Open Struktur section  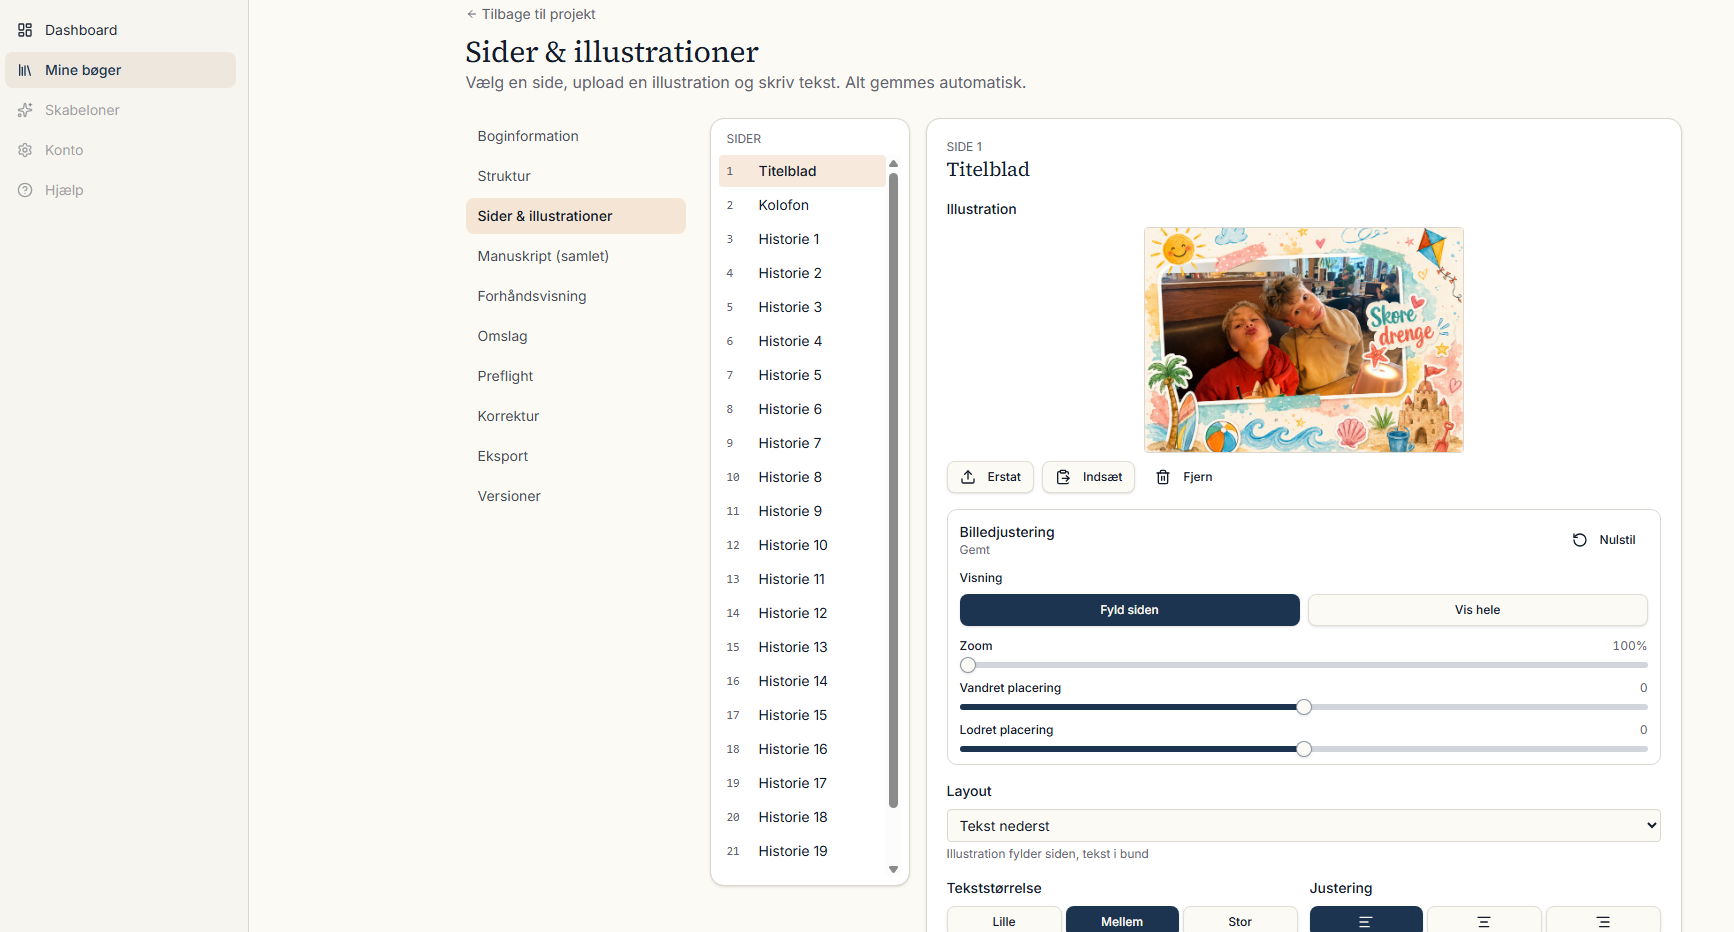tap(576, 176)
